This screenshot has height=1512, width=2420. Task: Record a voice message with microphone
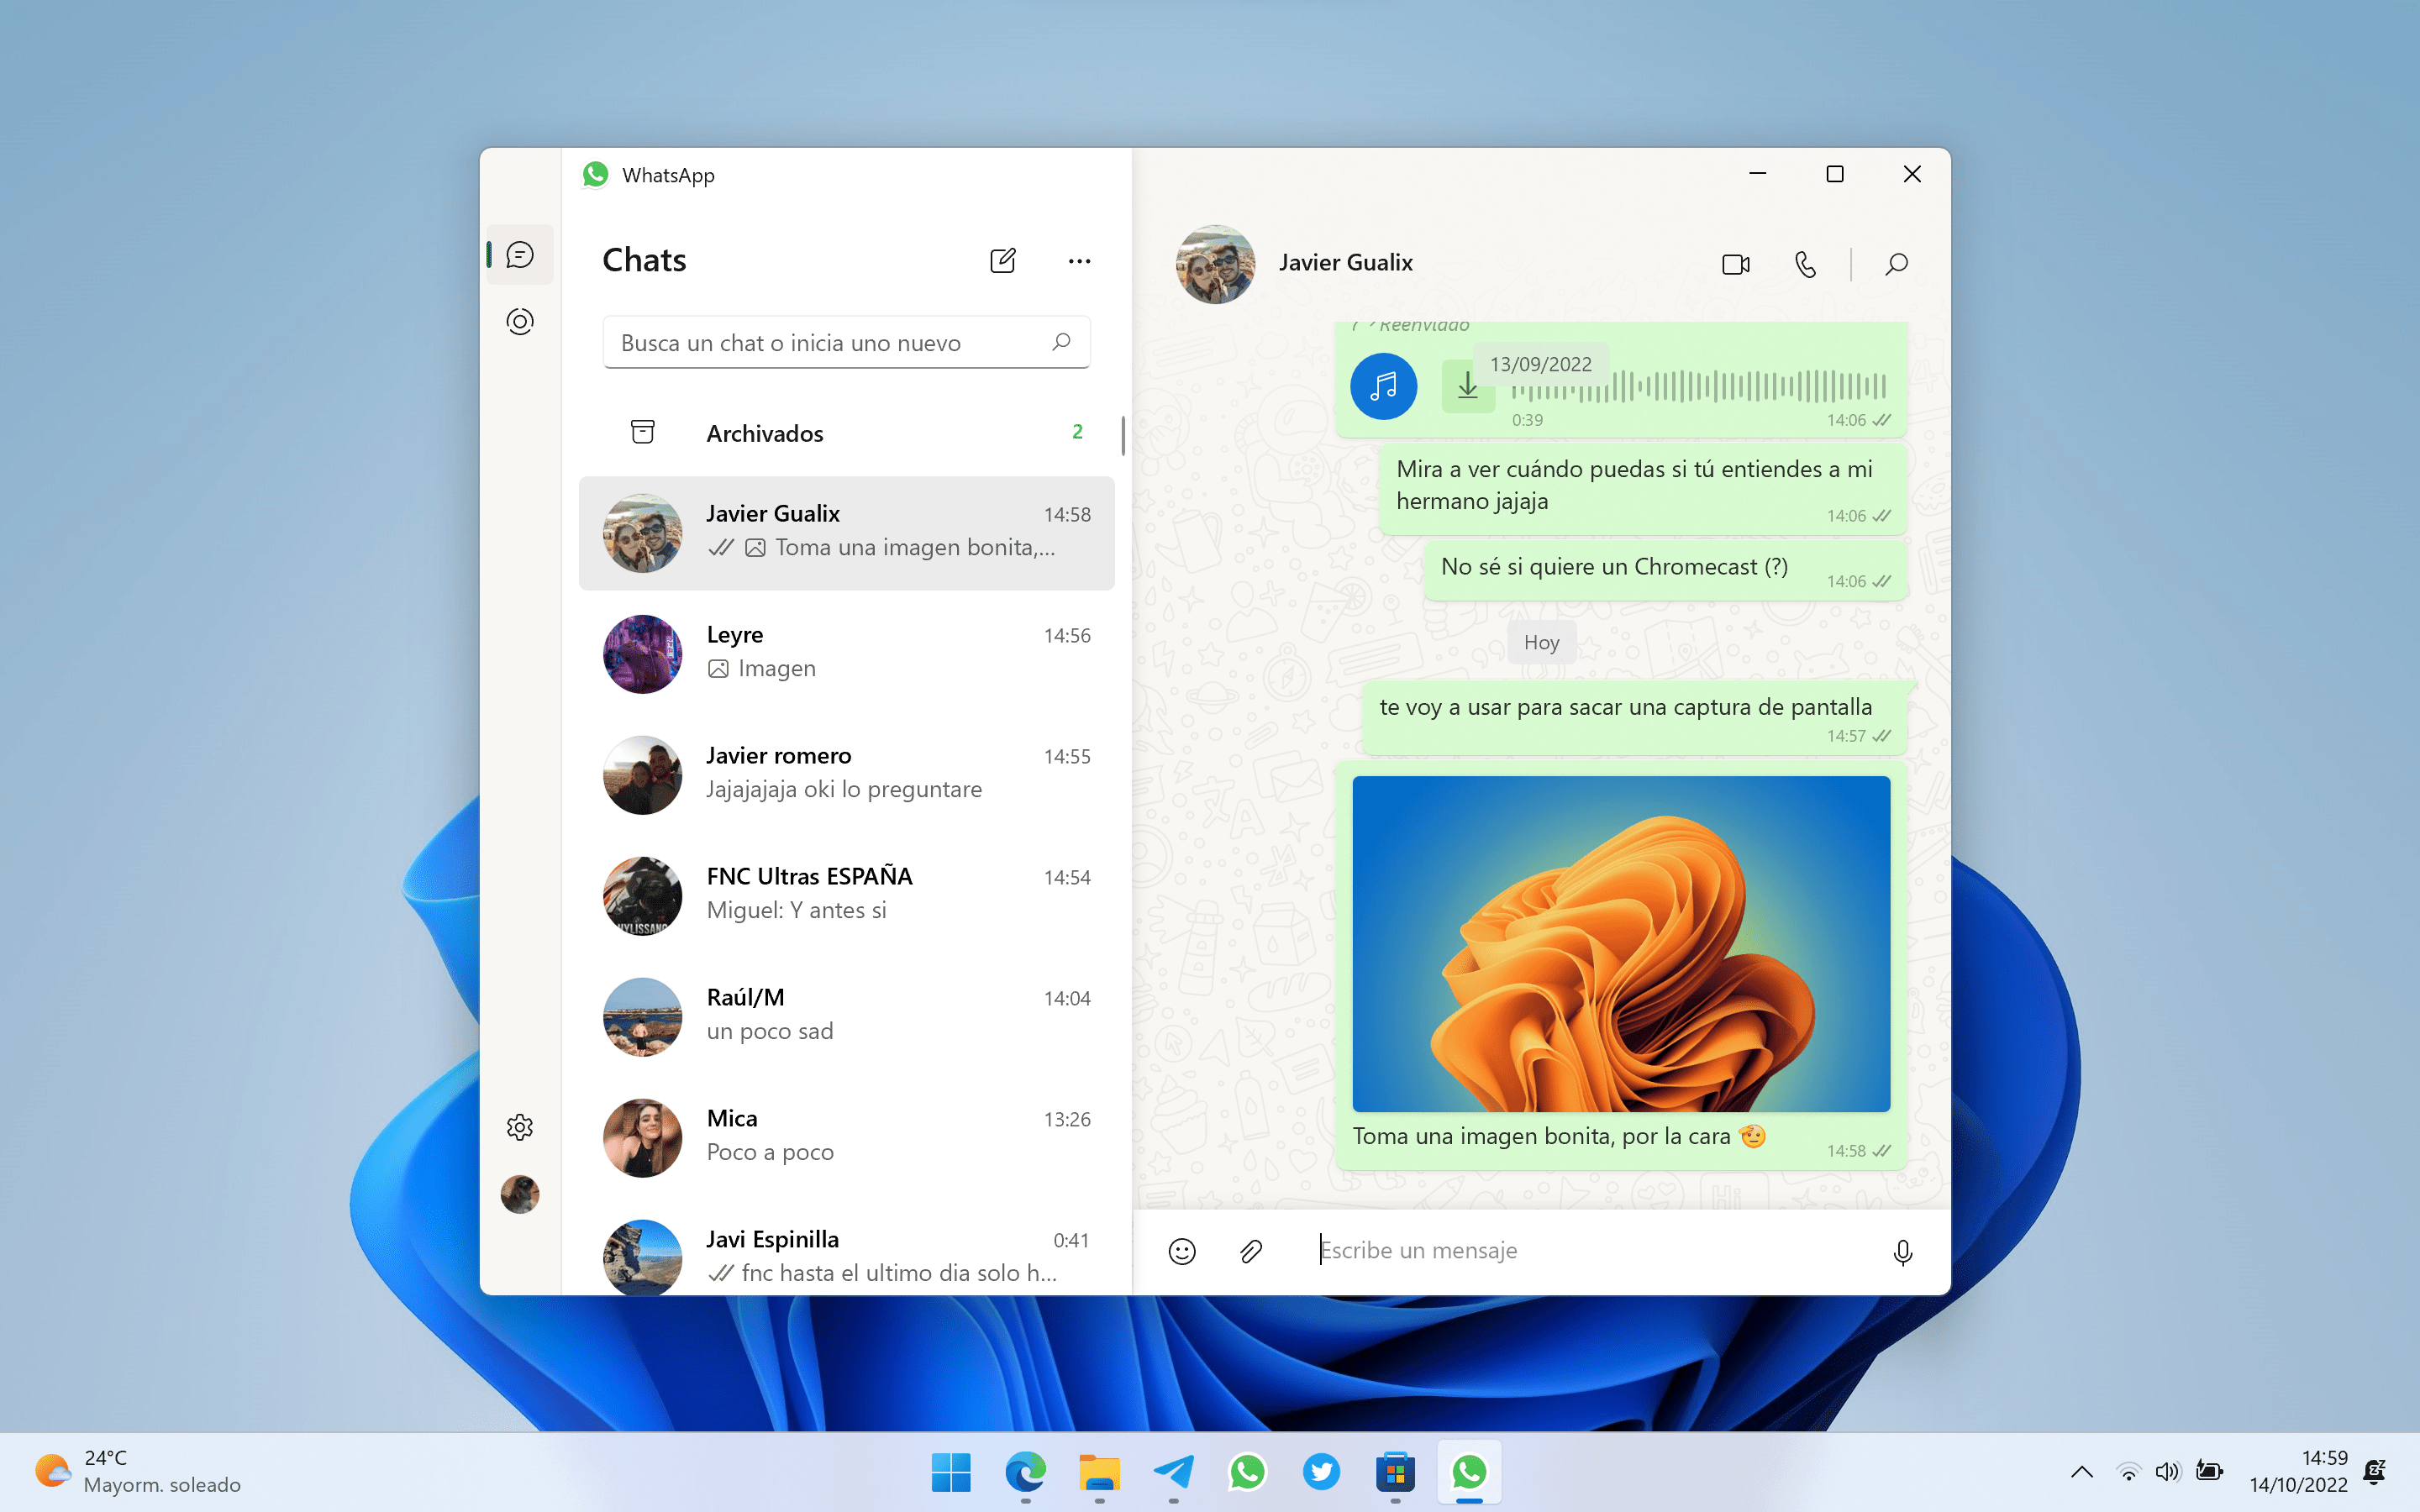[x=1902, y=1252]
